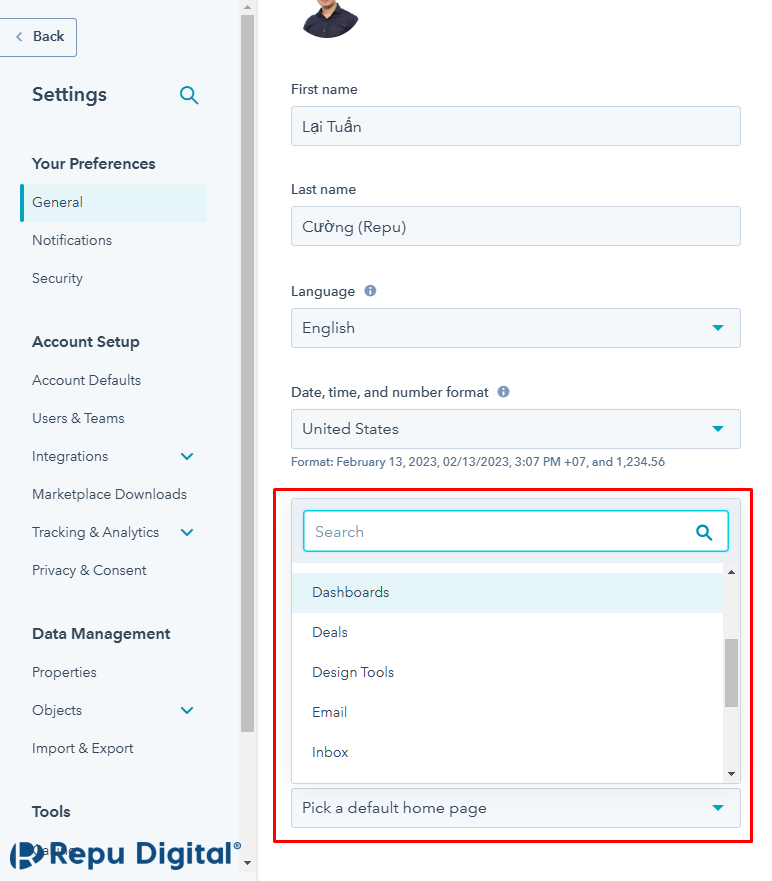
Task: Select Design Tools from the list
Action: pyautogui.click(x=507, y=672)
